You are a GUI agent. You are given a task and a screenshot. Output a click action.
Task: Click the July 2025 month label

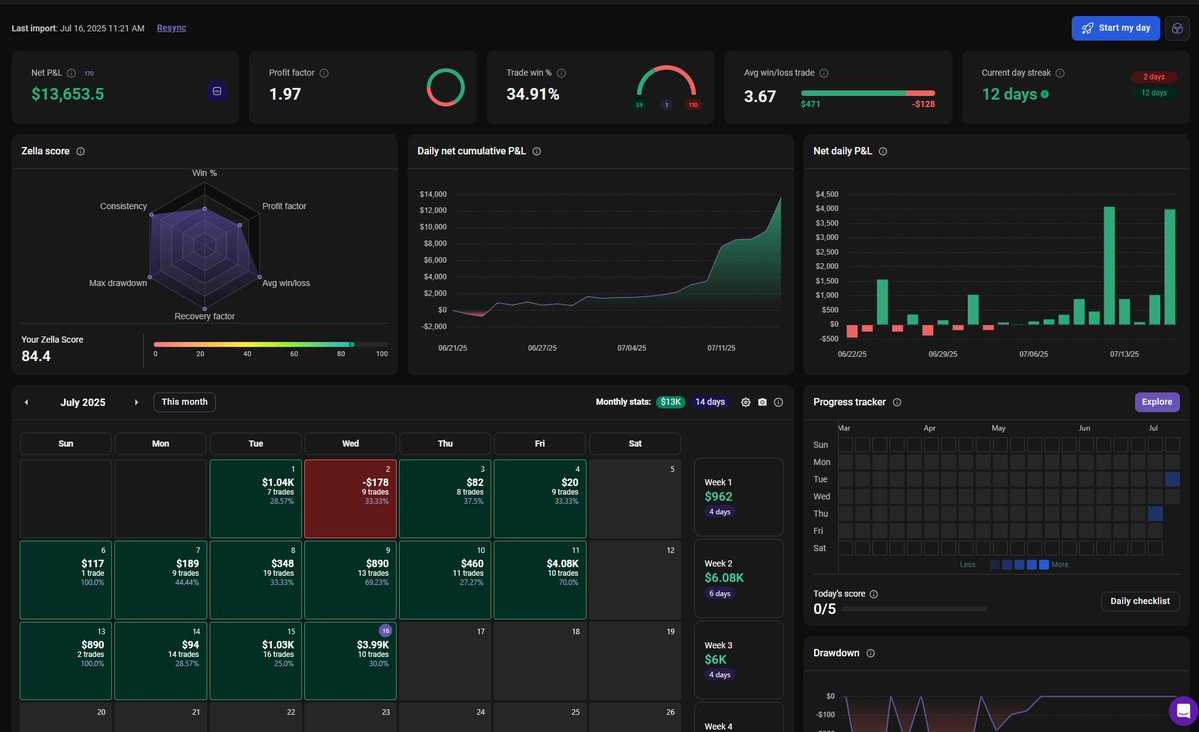(83, 402)
